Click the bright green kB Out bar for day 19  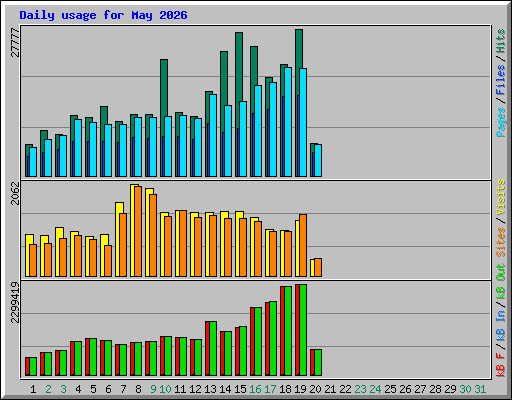click(303, 330)
